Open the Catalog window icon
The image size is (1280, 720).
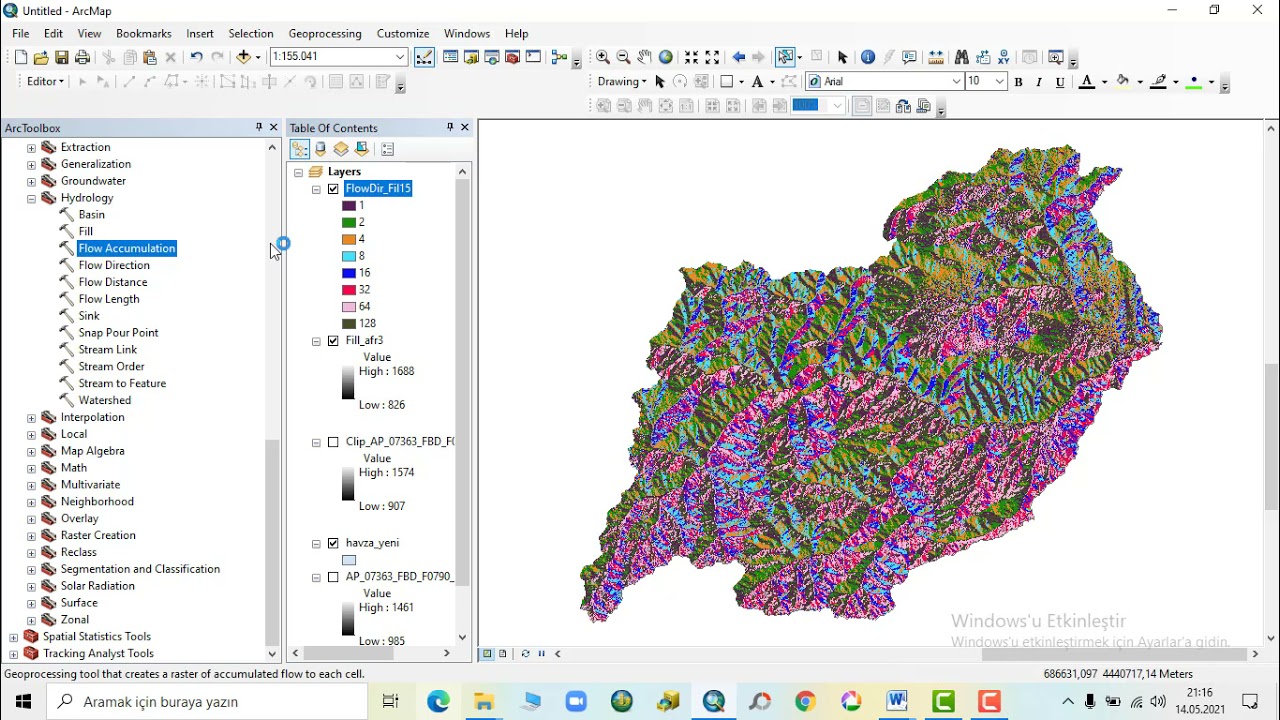pos(471,58)
